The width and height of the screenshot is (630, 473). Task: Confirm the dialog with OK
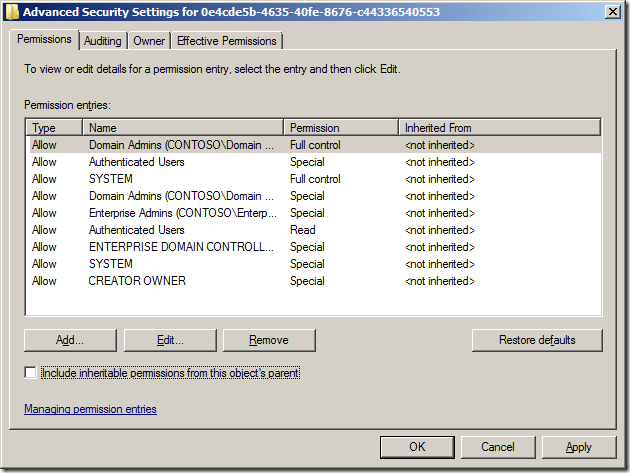click(417, 447)
